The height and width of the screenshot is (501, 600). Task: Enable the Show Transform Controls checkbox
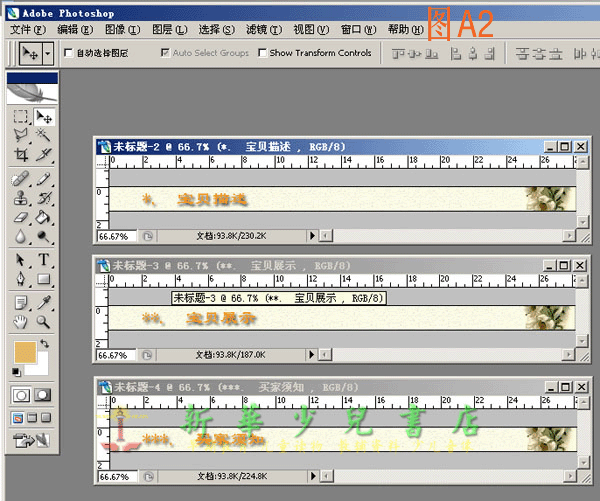[x=262, y=52]
